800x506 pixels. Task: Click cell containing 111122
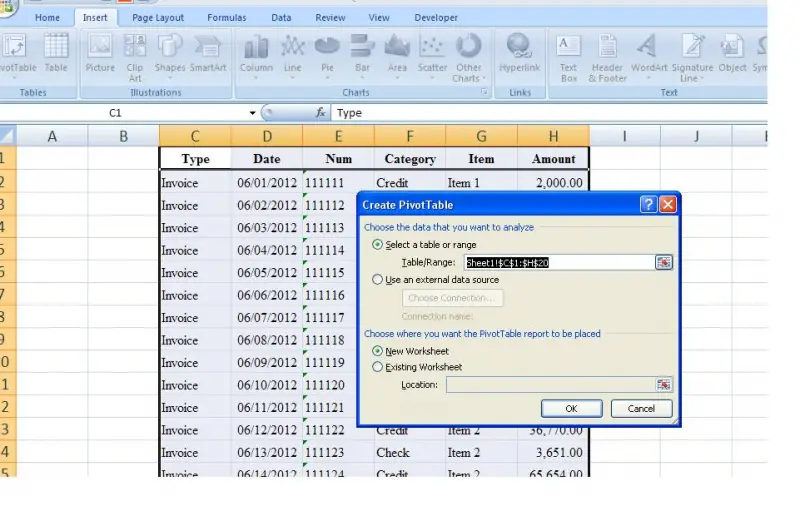330,430
